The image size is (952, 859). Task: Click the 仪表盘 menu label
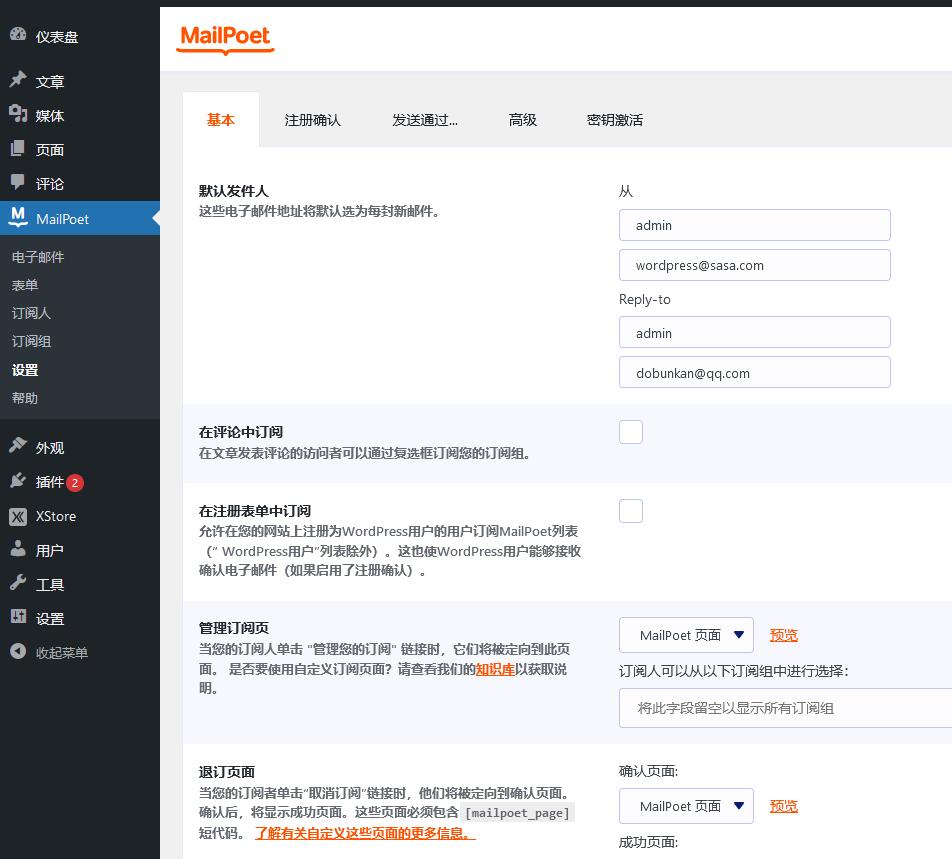[57, 37]
